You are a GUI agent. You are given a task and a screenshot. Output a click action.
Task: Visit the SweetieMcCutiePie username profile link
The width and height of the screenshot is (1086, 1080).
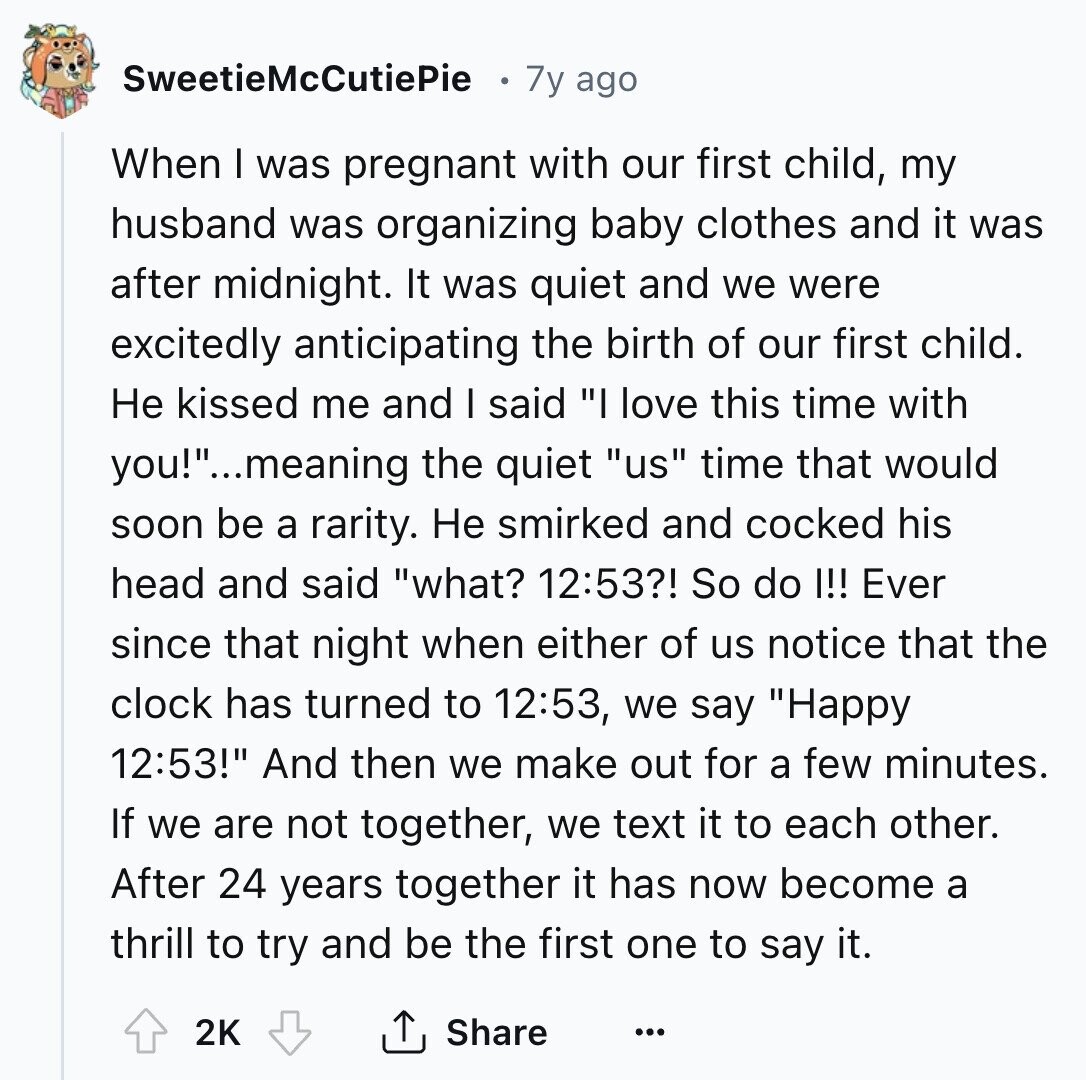pyautogui.click(x=297, y=78)
